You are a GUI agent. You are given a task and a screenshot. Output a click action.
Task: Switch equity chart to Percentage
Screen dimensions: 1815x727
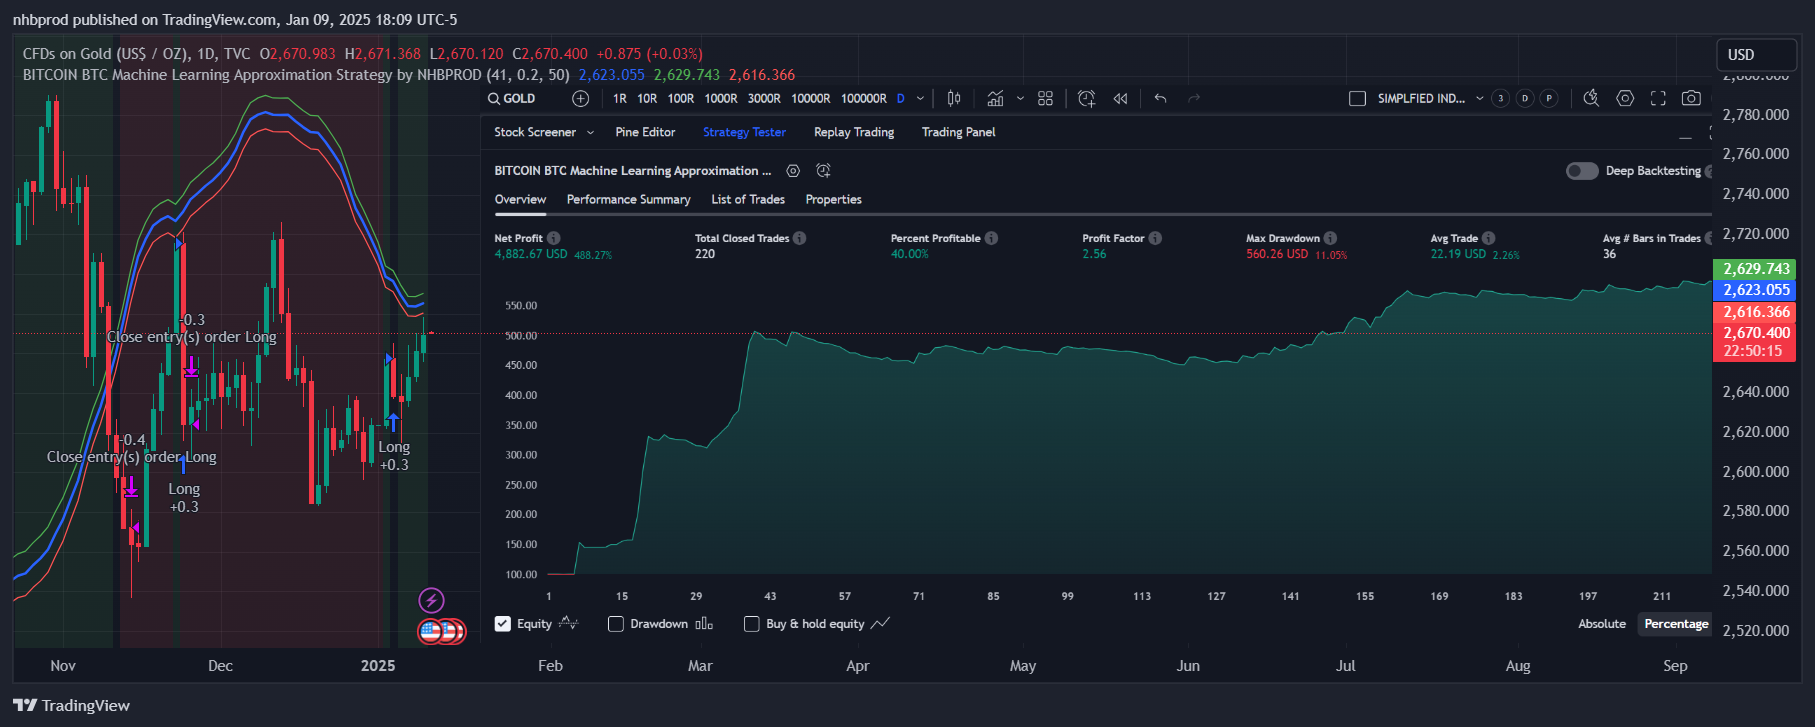pos(1676,624)
